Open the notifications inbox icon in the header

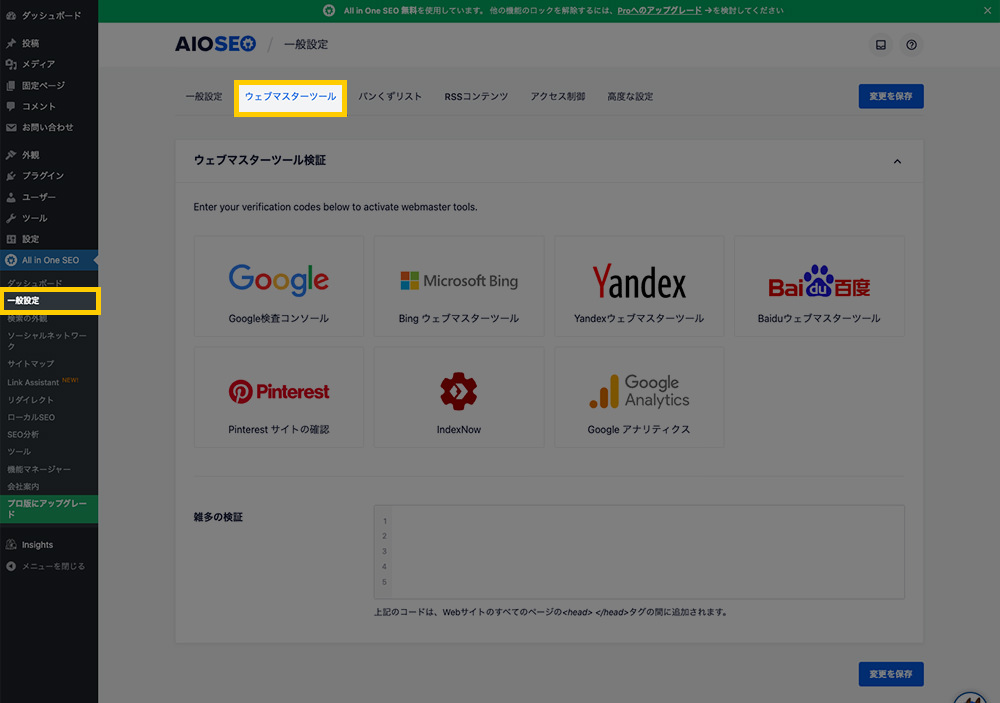pyautogui.click(x=881, y=45)
